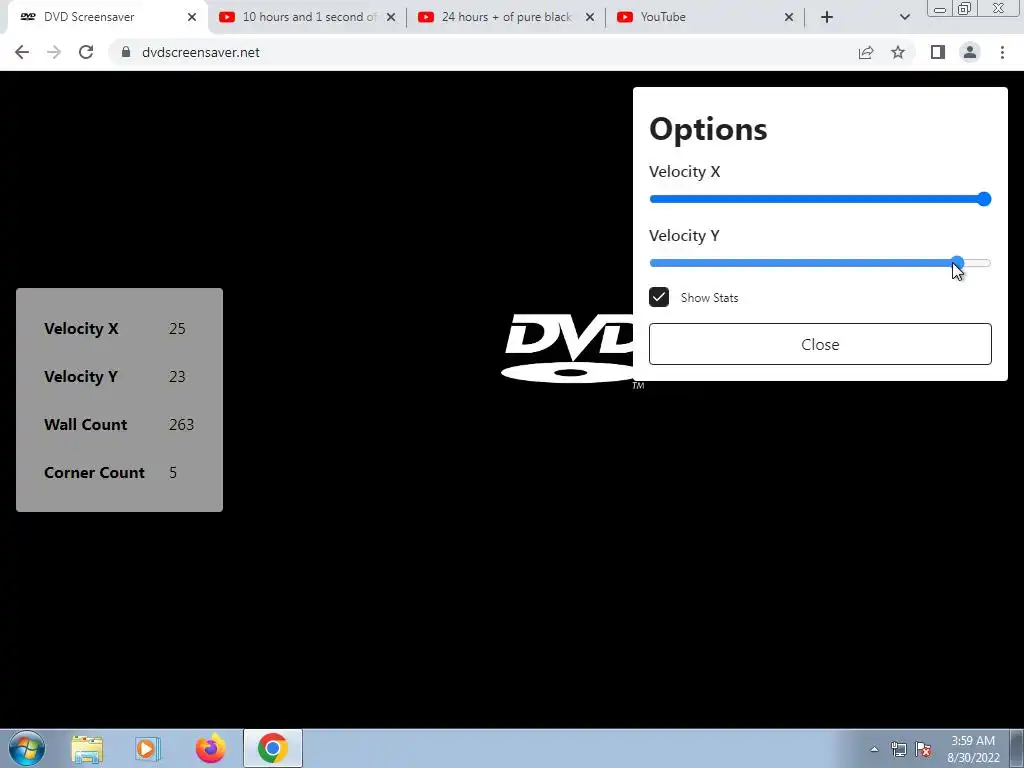Reload the dvdscreensaver.net page
This screenshot has width=1024, height=768.
pyautogui.click(x=86, y=52)
